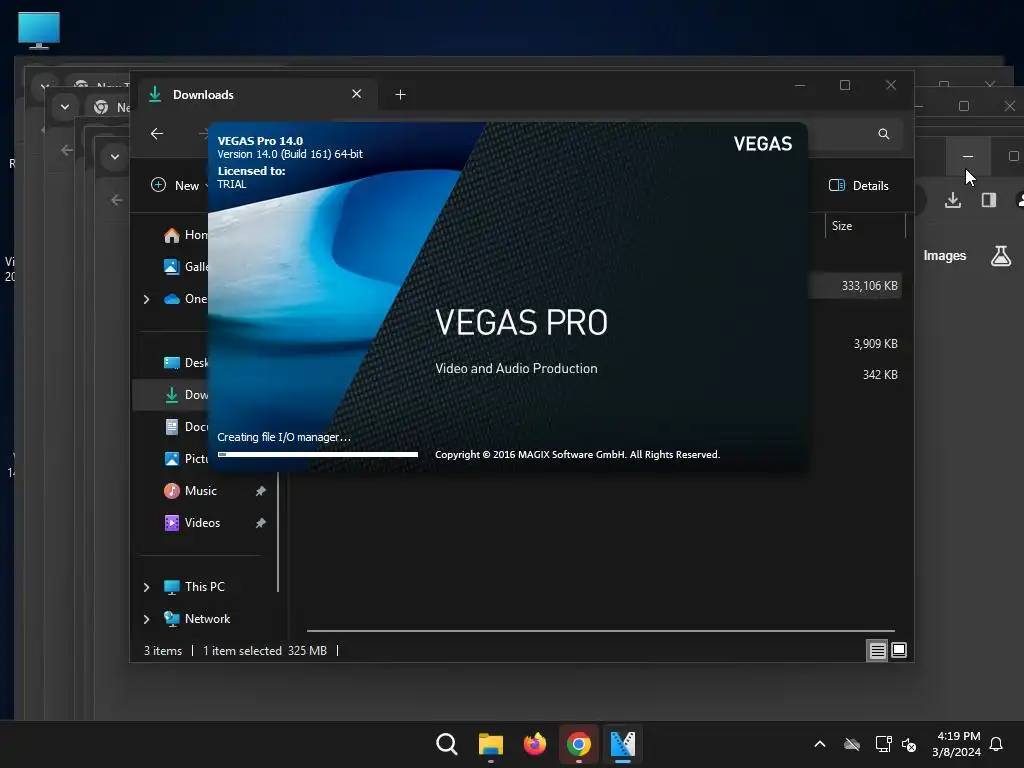The height and width of the screenshot is (768, 1024).
Task: Open Desktop in the navigation pane
Action: point(185,362)
